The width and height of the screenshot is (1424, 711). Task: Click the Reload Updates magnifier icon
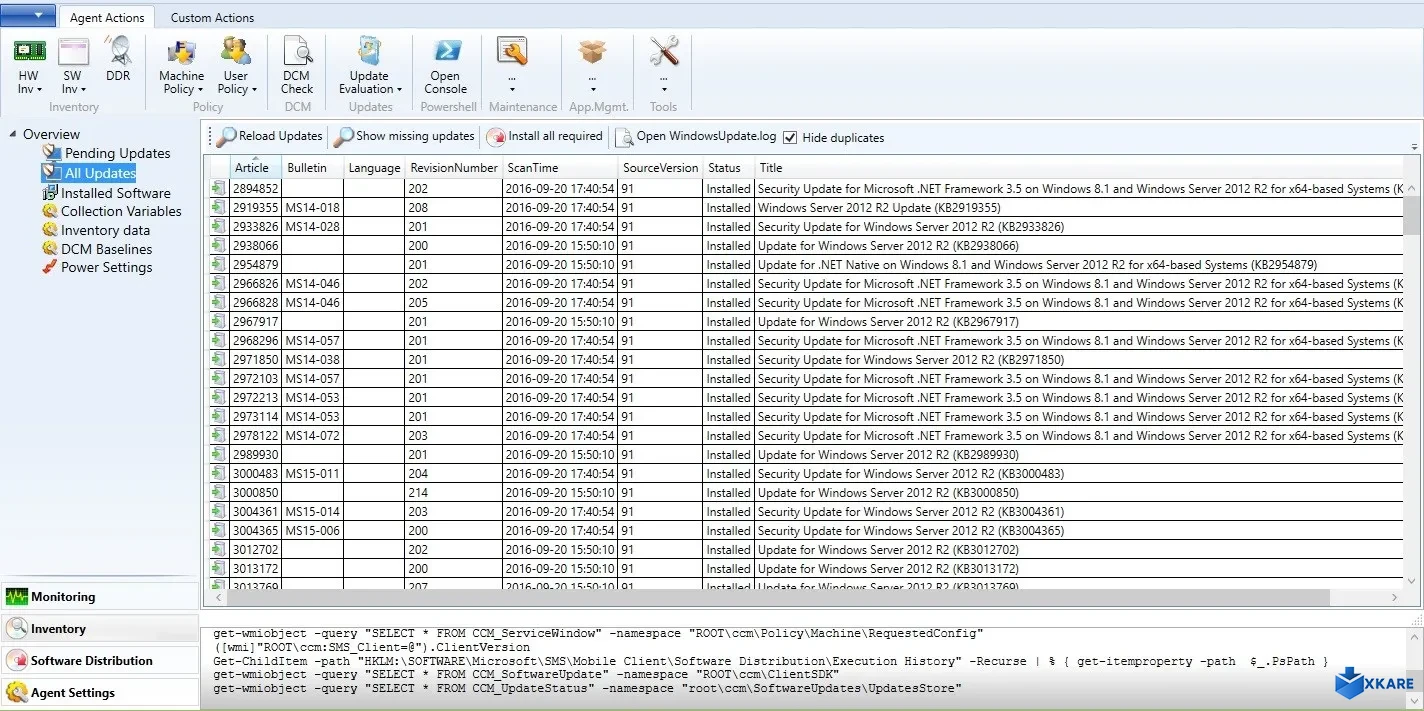tap(226, 137)
